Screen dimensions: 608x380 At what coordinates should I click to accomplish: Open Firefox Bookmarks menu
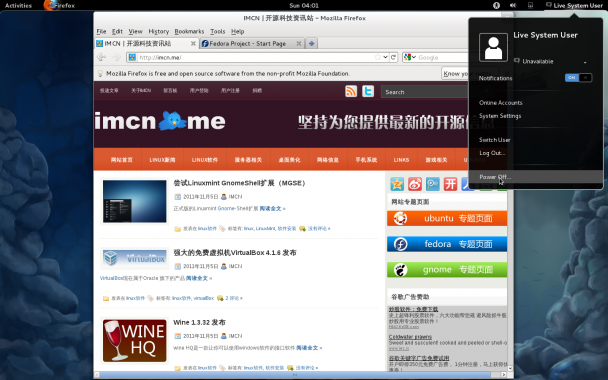[x=189, y=31]
